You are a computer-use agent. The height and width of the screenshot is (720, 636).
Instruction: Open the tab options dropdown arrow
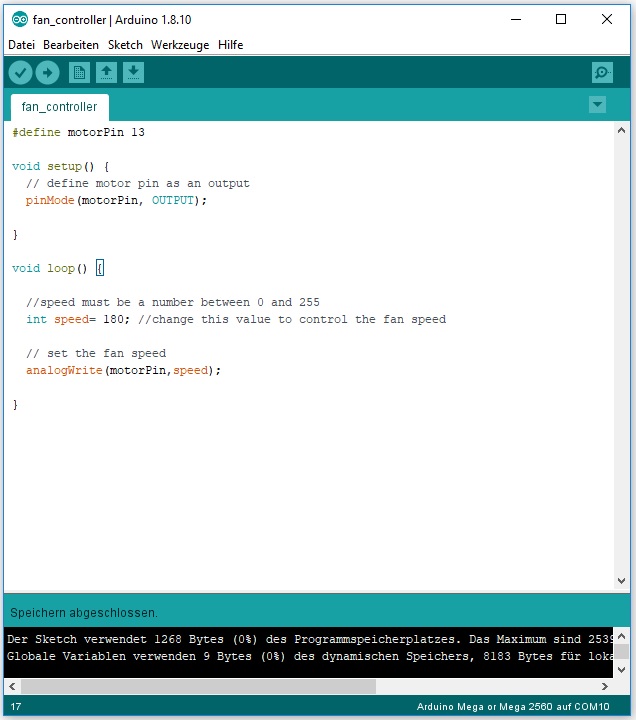coord(597,105)
